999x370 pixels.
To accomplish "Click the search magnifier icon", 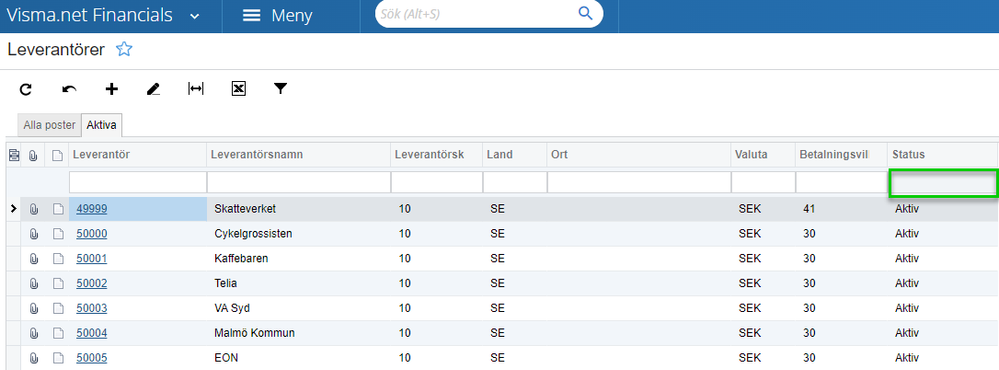I will (585, 13).
